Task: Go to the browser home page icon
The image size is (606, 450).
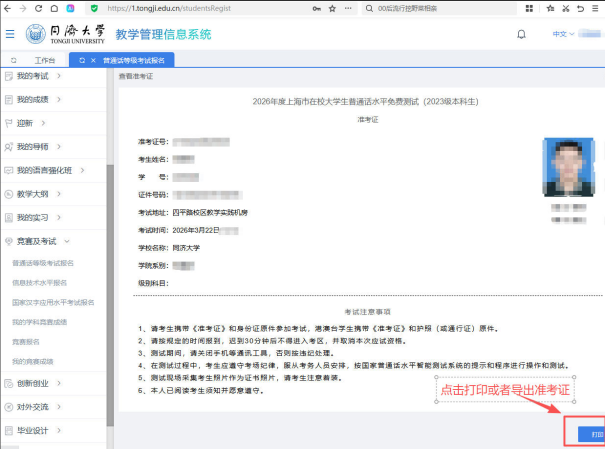Action: click(54, 8)
